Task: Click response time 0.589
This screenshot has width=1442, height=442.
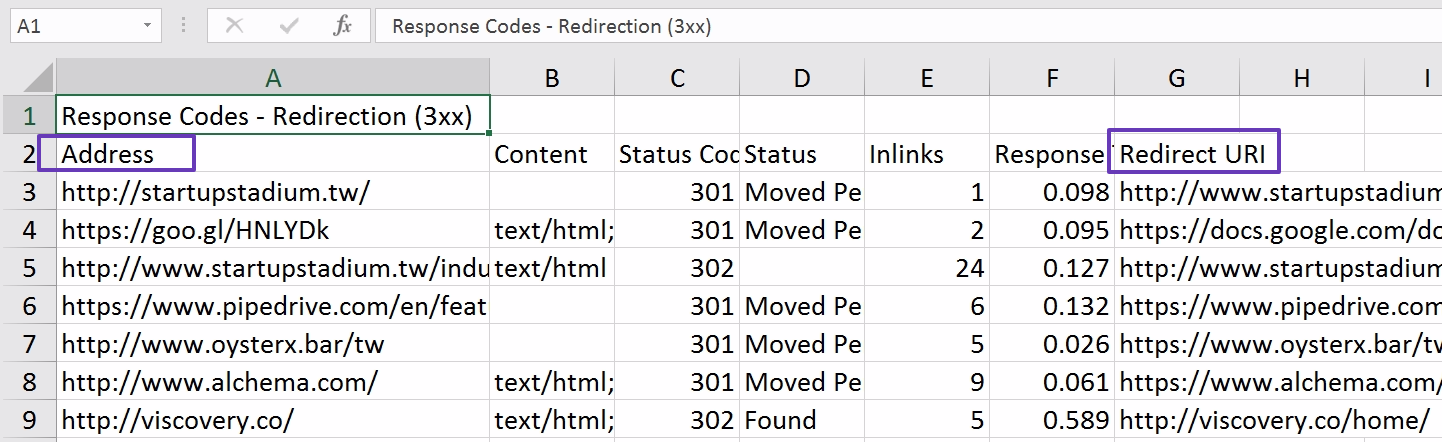Action: 1052,419
